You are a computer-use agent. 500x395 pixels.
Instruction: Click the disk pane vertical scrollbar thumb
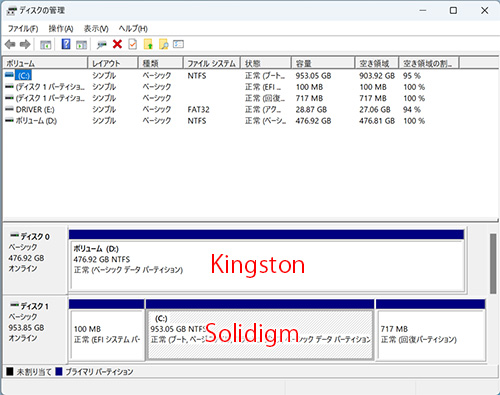click(493, 264)
